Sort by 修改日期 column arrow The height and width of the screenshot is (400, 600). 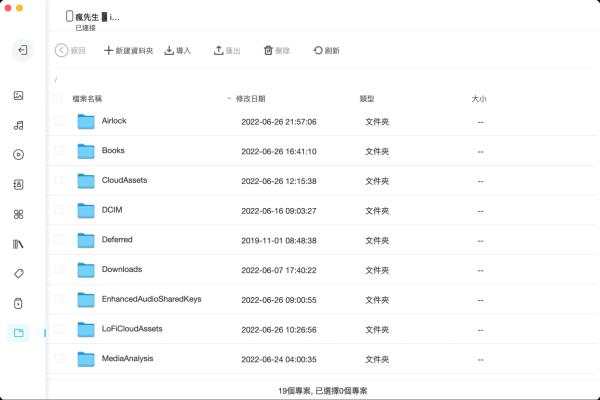click(228, 99)
